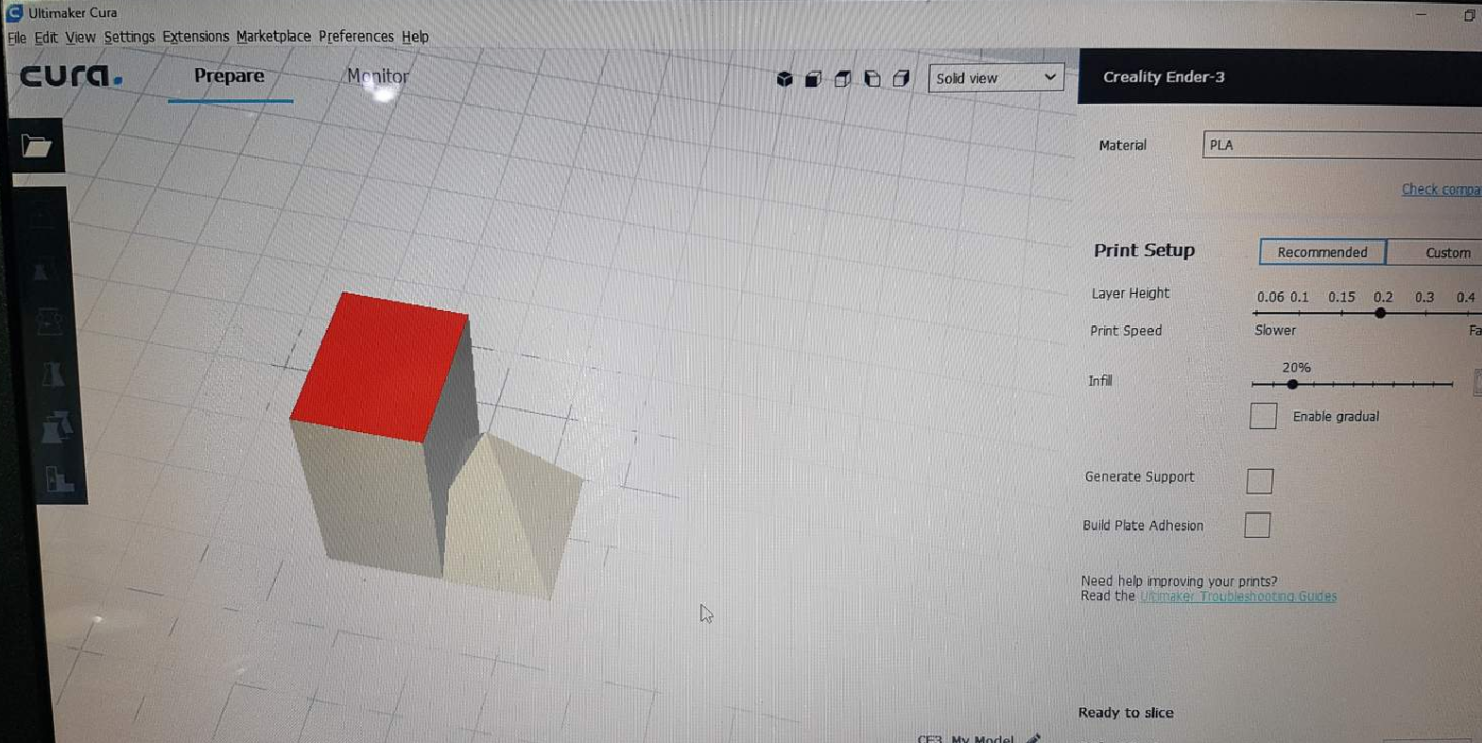Select the Support Blocker tool

[x=60, y=479]
